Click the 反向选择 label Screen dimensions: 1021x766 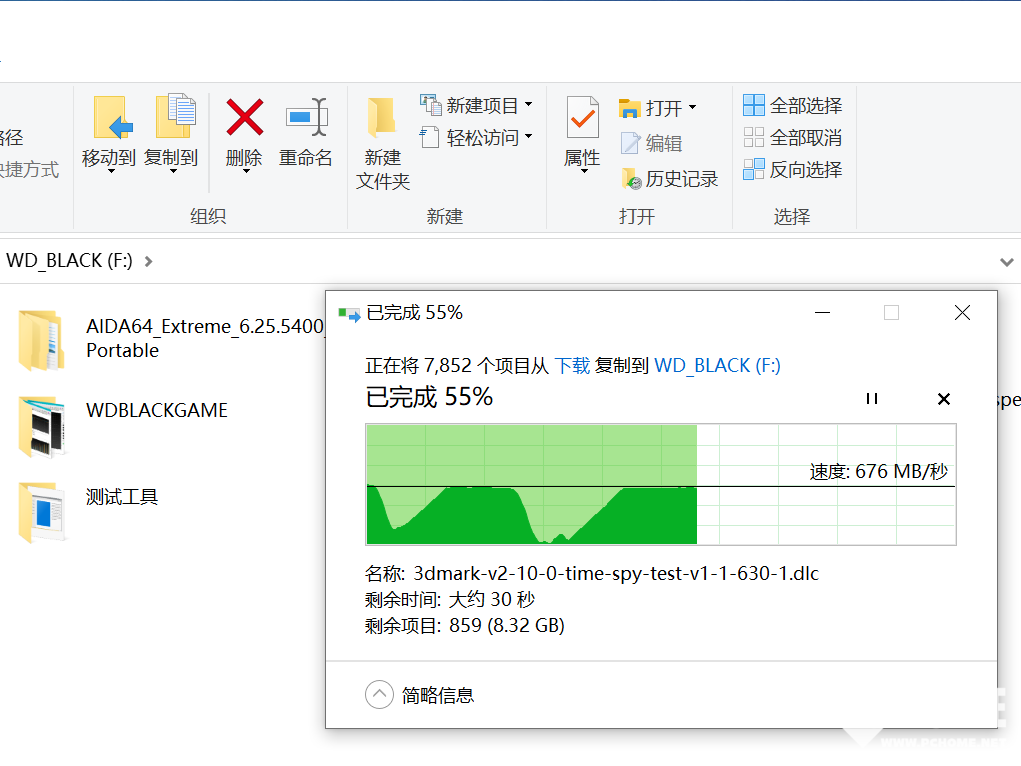(805, 170)
